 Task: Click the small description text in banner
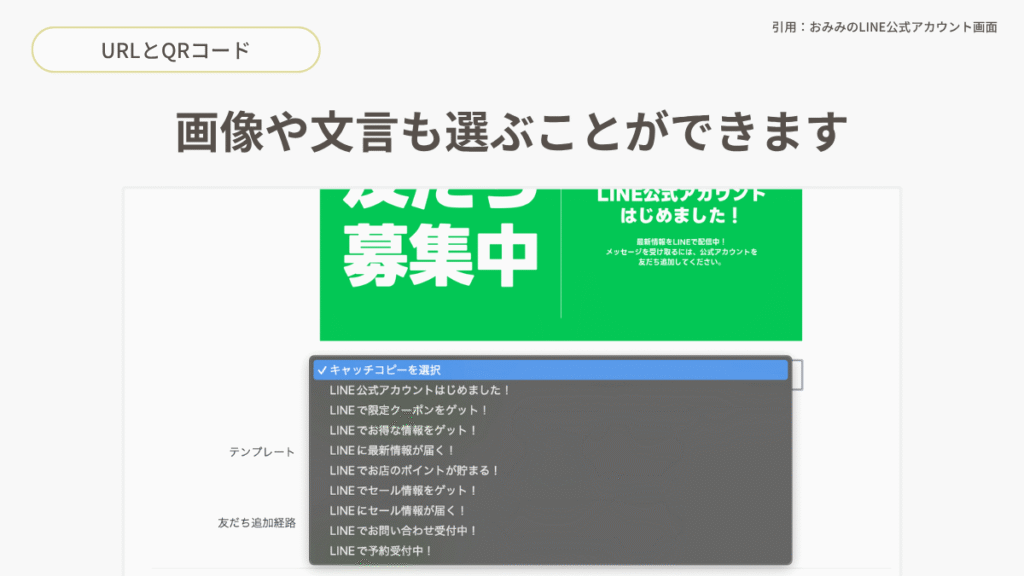(x=681, y=252)
